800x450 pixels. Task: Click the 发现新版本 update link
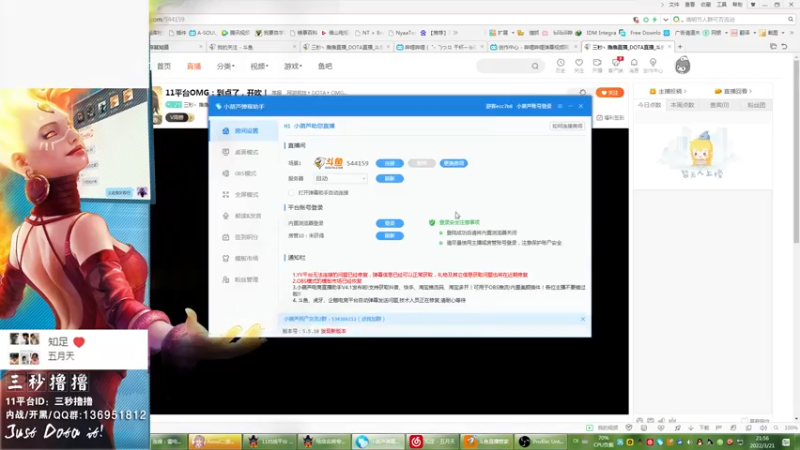334,331
